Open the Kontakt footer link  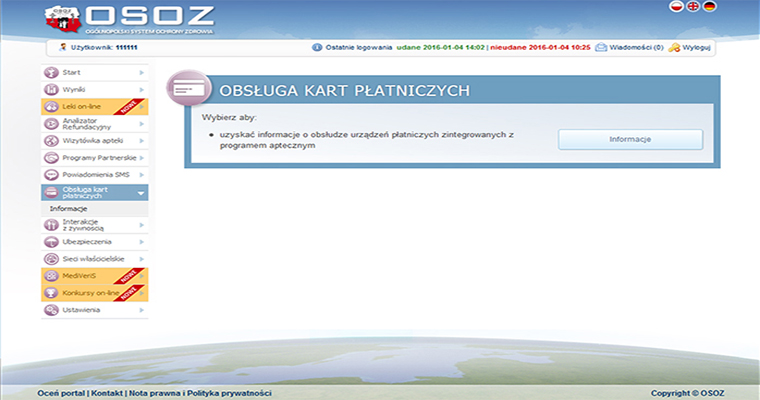pos(107,393)
